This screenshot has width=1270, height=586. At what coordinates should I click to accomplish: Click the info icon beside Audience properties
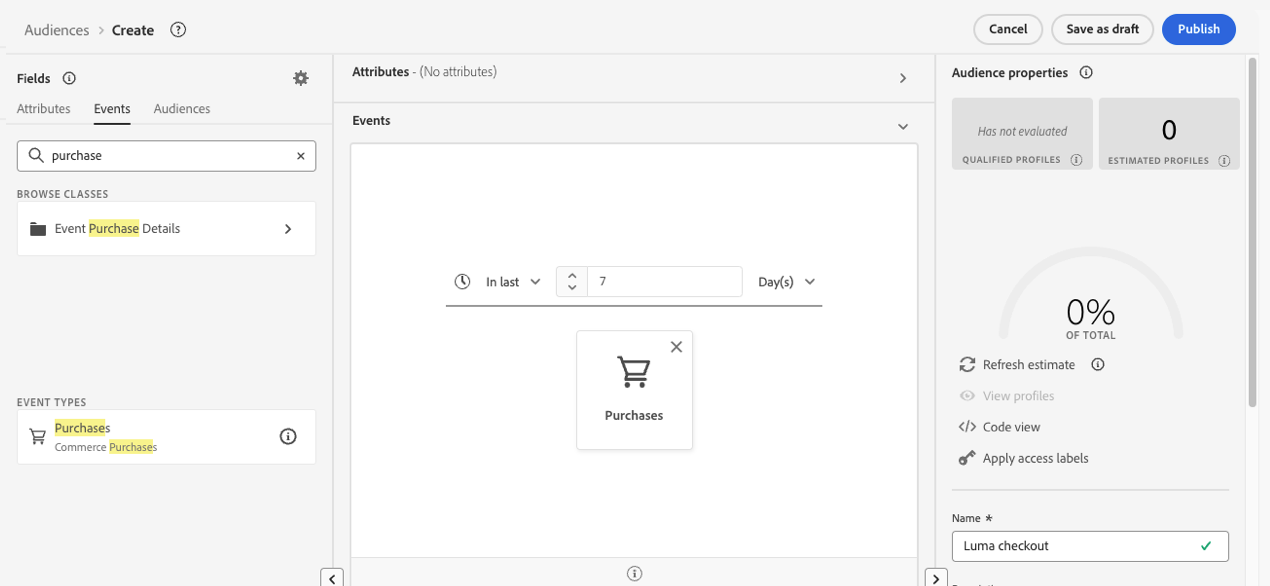point(1086,73)
